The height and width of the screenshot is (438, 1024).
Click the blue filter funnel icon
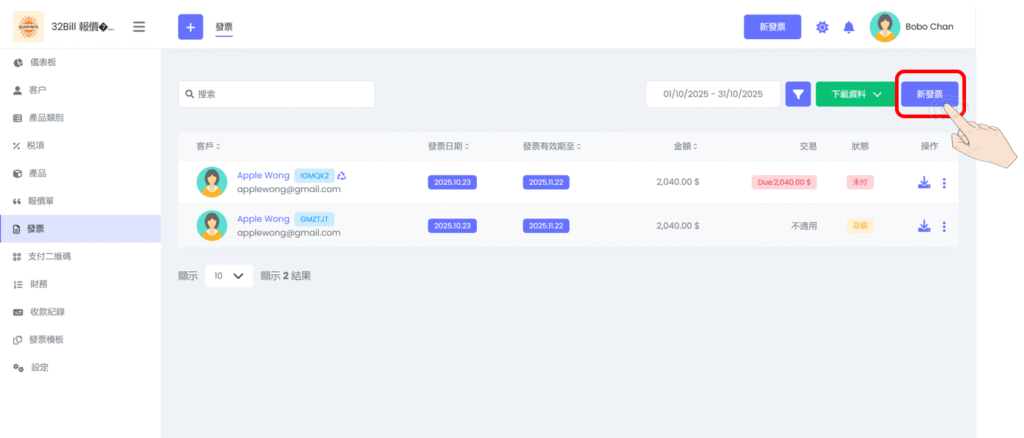(x=798, y=94)
